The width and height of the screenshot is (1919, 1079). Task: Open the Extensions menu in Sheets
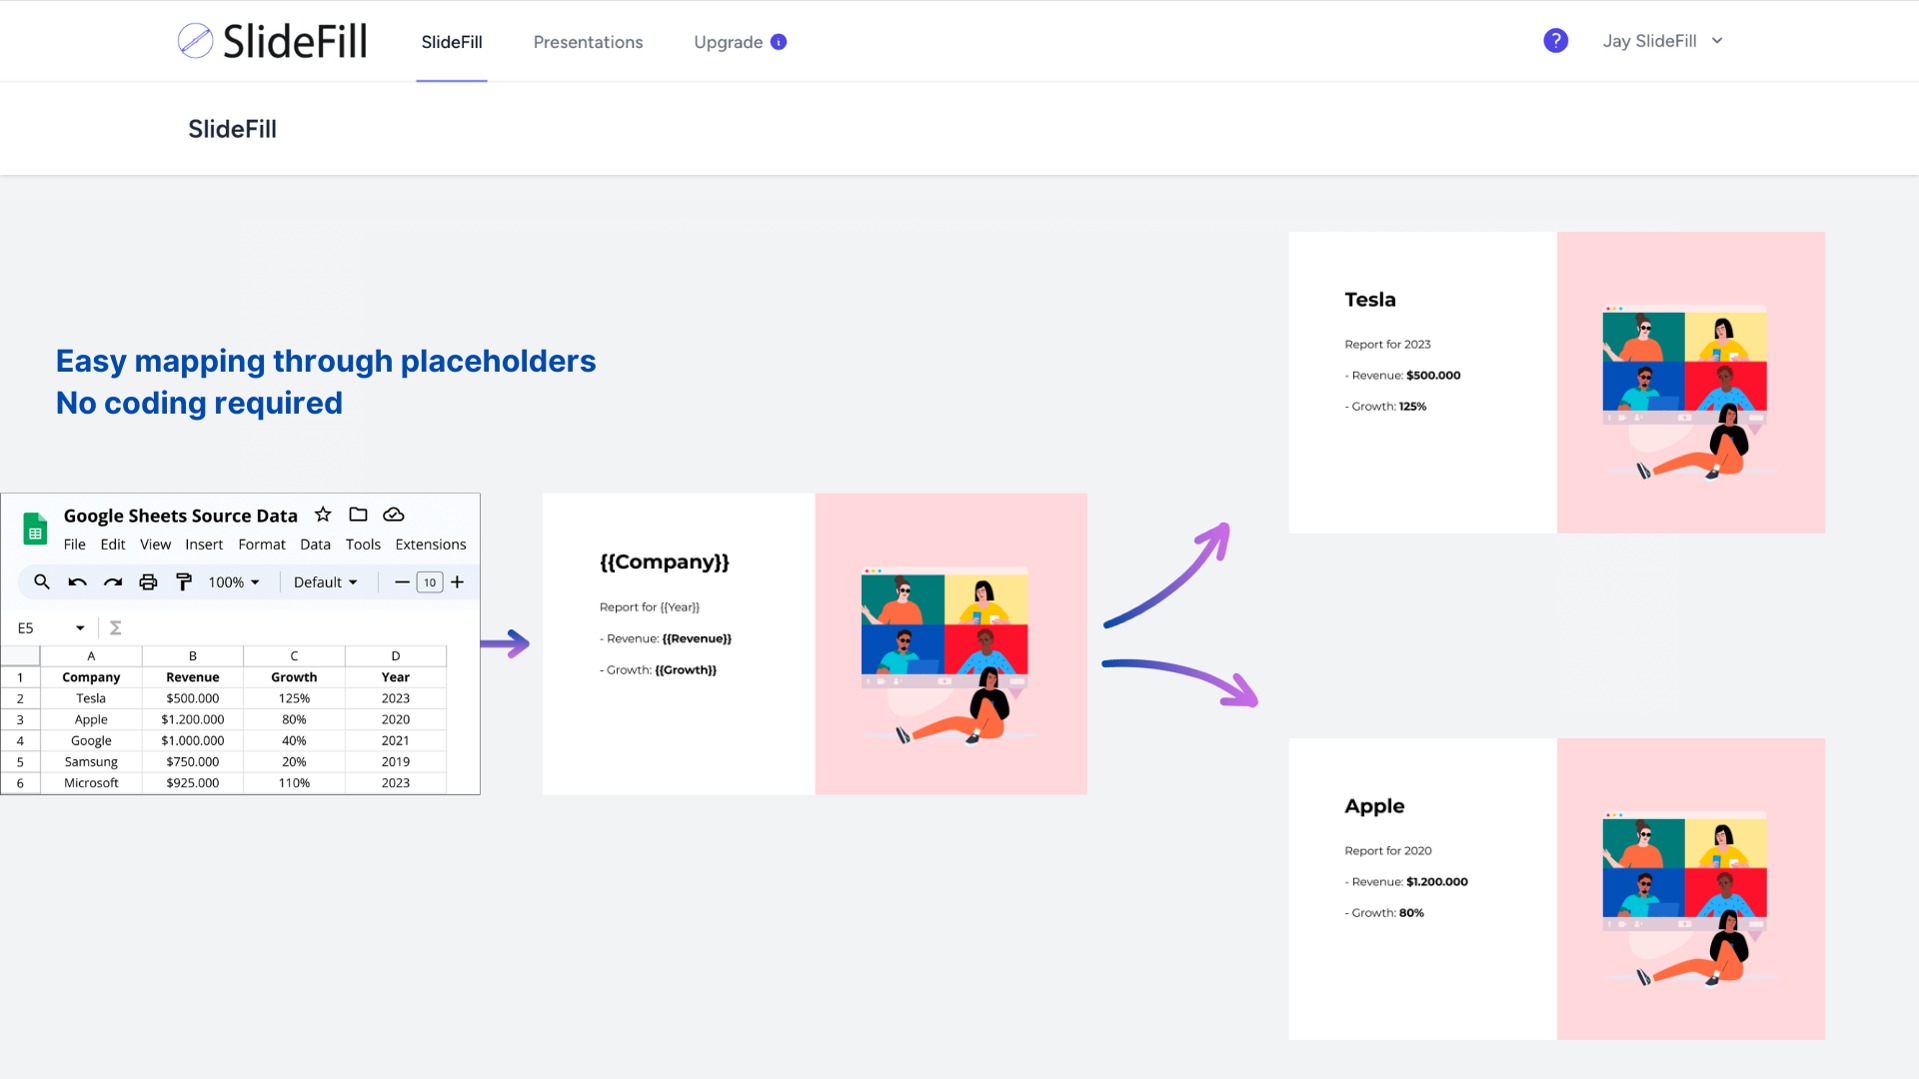coord(430,544)
